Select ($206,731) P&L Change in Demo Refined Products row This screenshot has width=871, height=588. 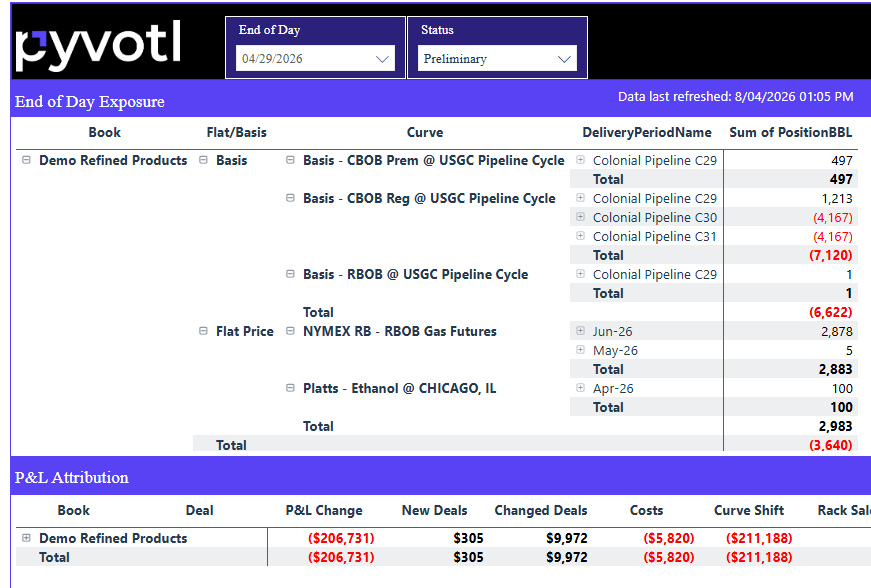click(x=341, y=538)
